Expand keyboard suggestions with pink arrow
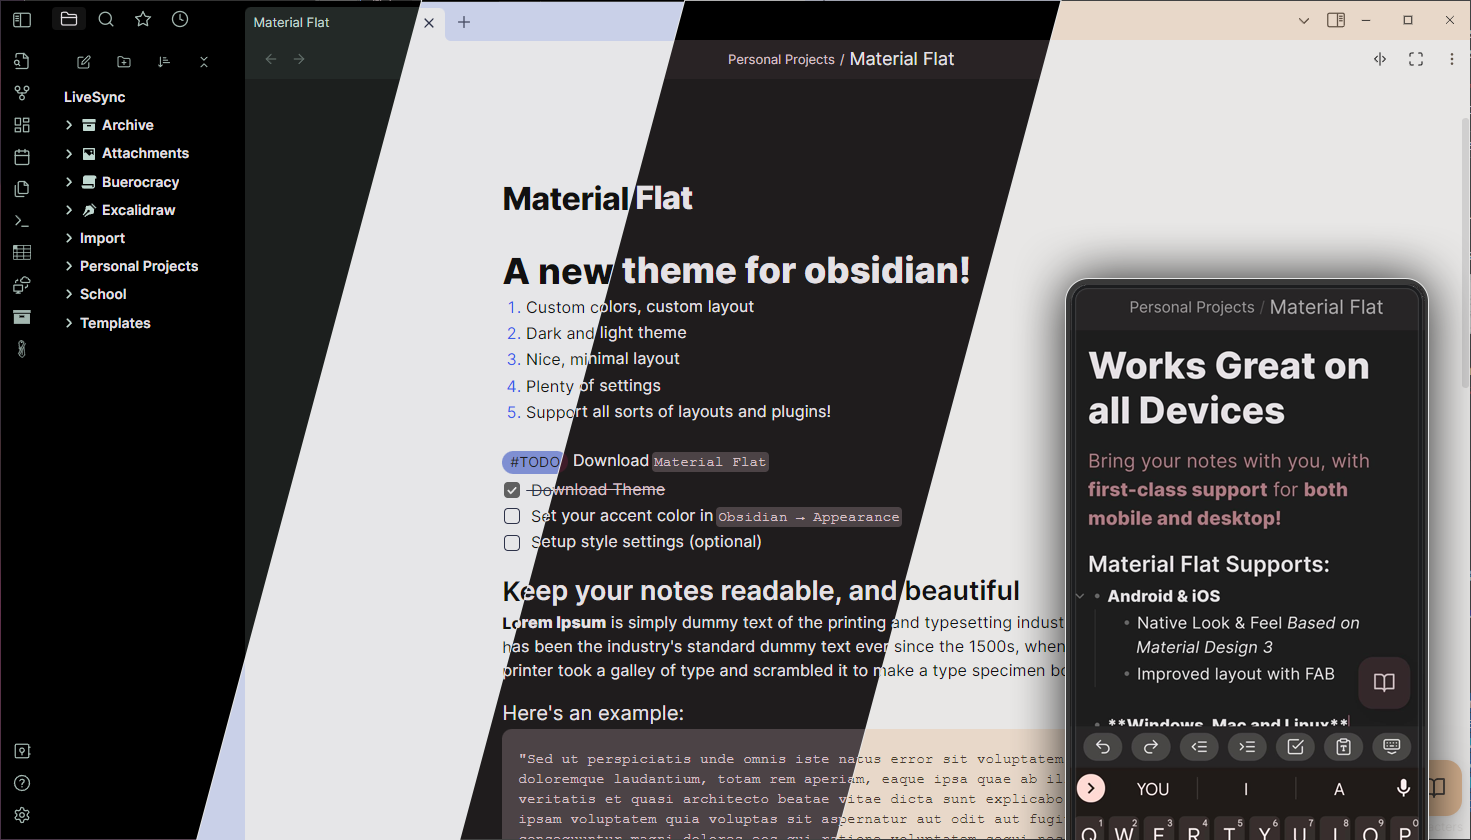Image resolution: width=1471 pixels, height=840 pixels. pyautogui.click(x=1091, y=788)
